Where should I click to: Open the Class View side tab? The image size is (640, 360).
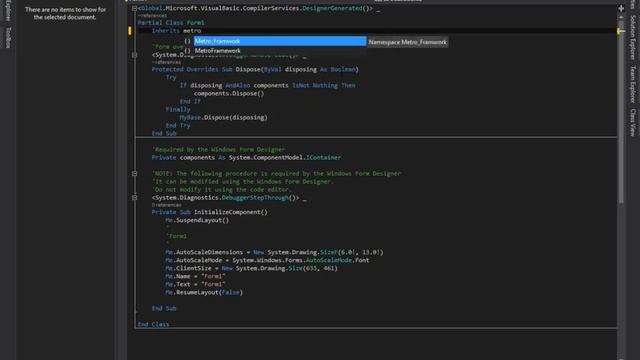point(633,122)
